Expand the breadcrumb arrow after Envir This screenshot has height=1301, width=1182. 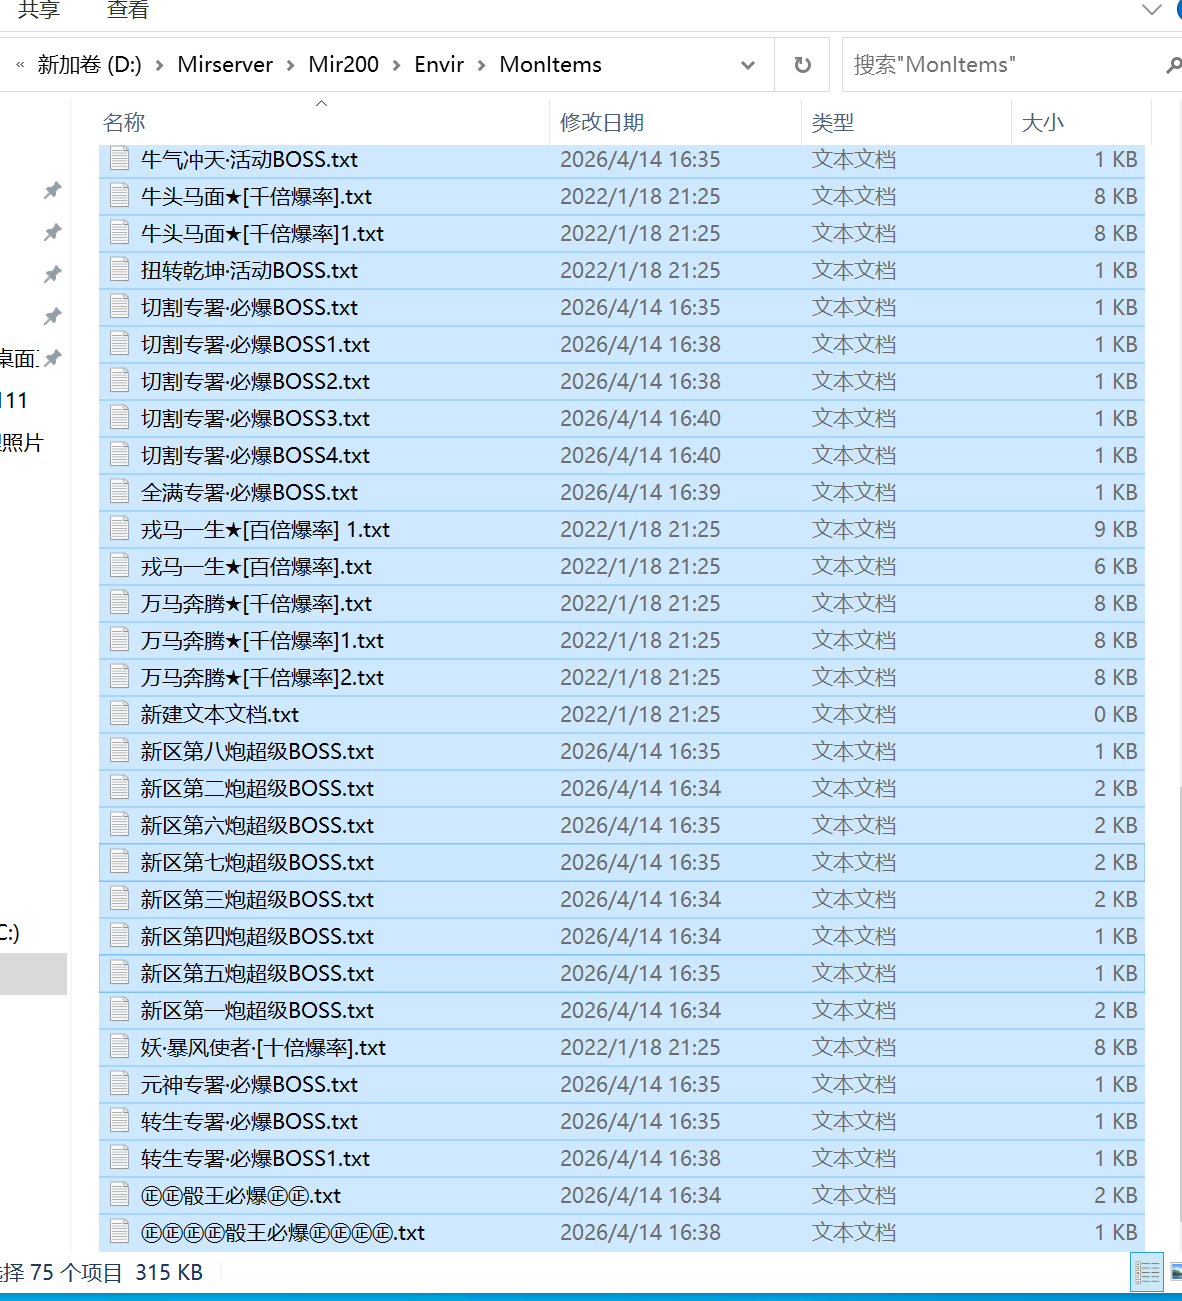pyautogui.click(x=482, y=65)
